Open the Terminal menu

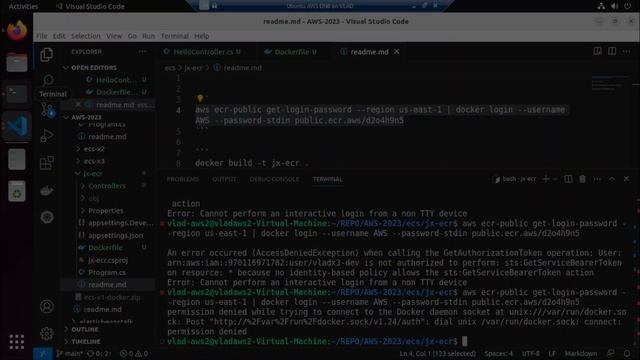pyautogui.click(x=175, y=36)
